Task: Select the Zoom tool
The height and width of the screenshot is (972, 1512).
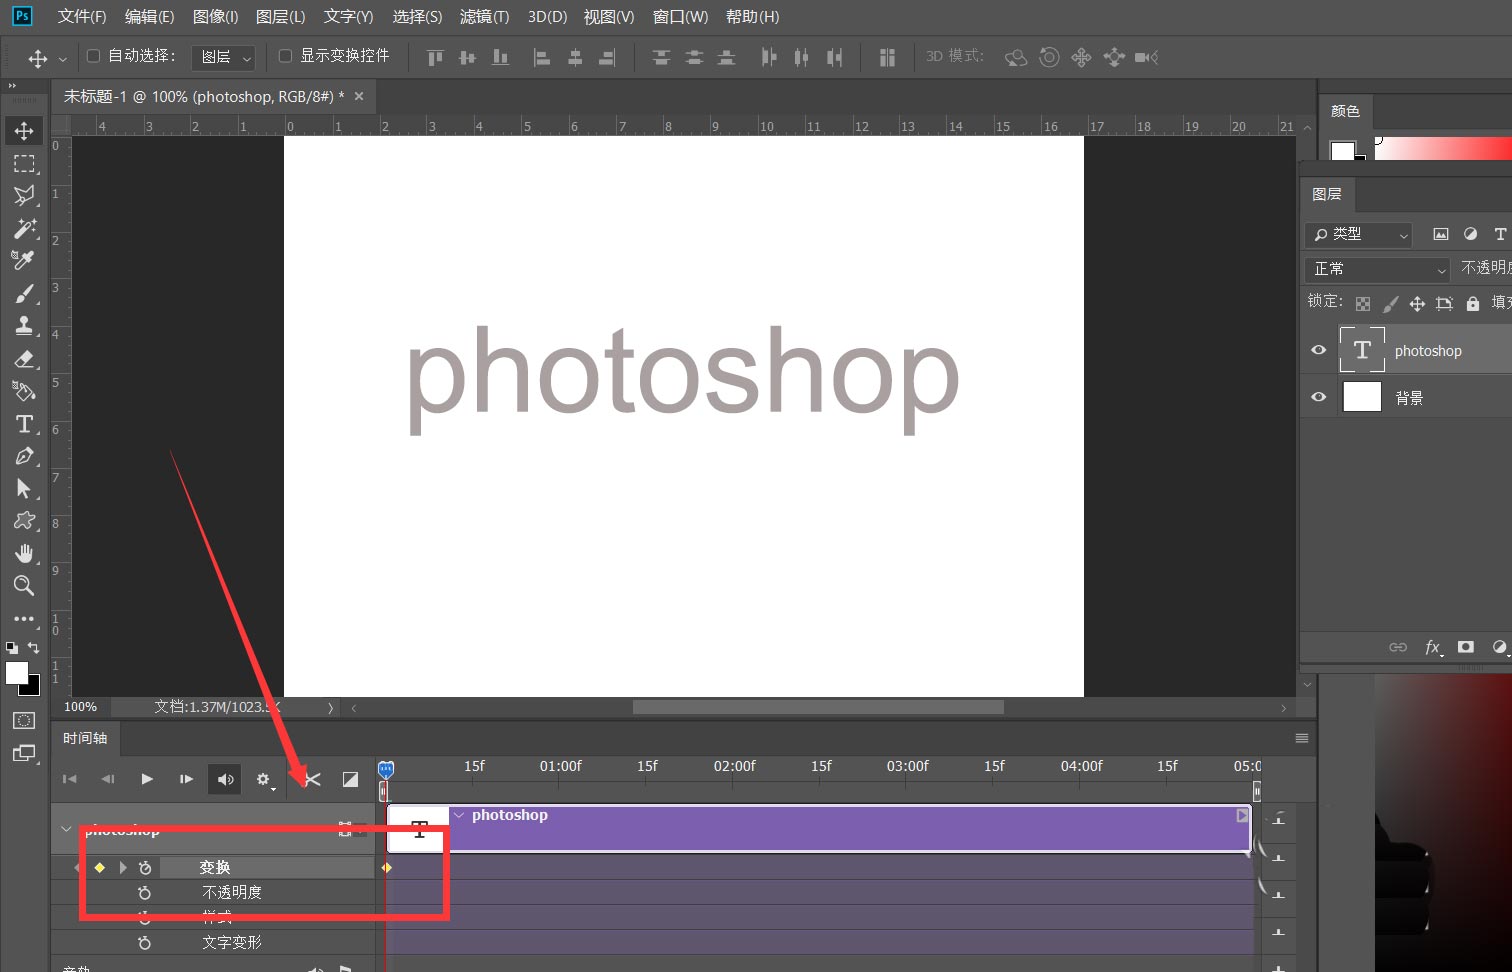Action: 24,586
